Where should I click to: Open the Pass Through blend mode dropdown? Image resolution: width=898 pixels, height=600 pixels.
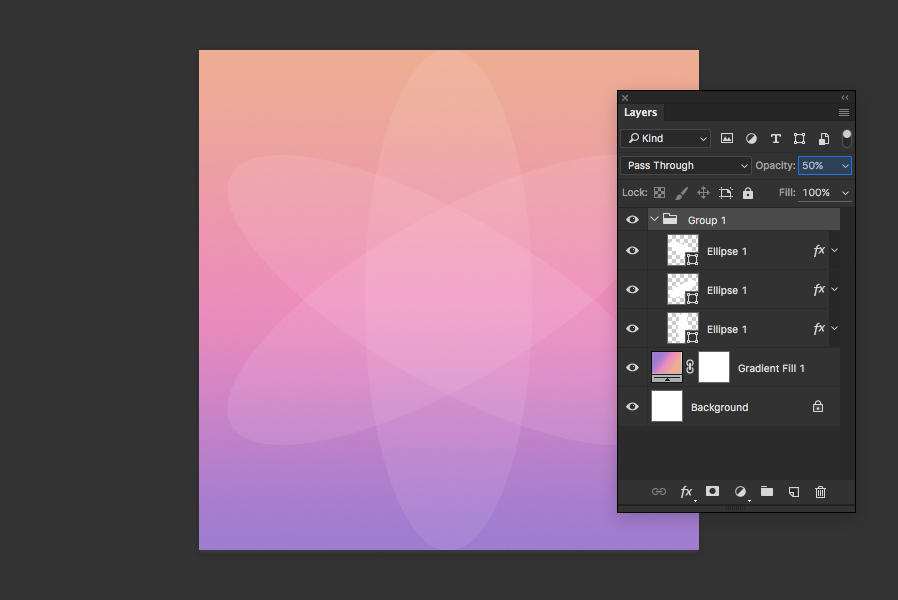click(686, 165)
